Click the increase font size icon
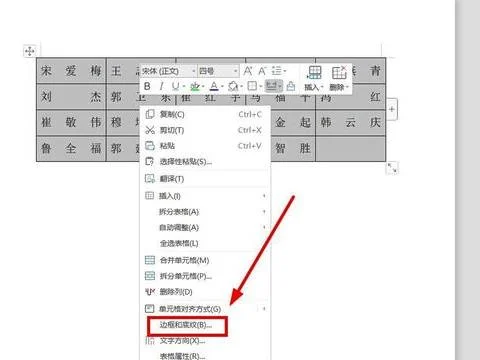This screenshot has height=360, width=480. tap(247, 71)
